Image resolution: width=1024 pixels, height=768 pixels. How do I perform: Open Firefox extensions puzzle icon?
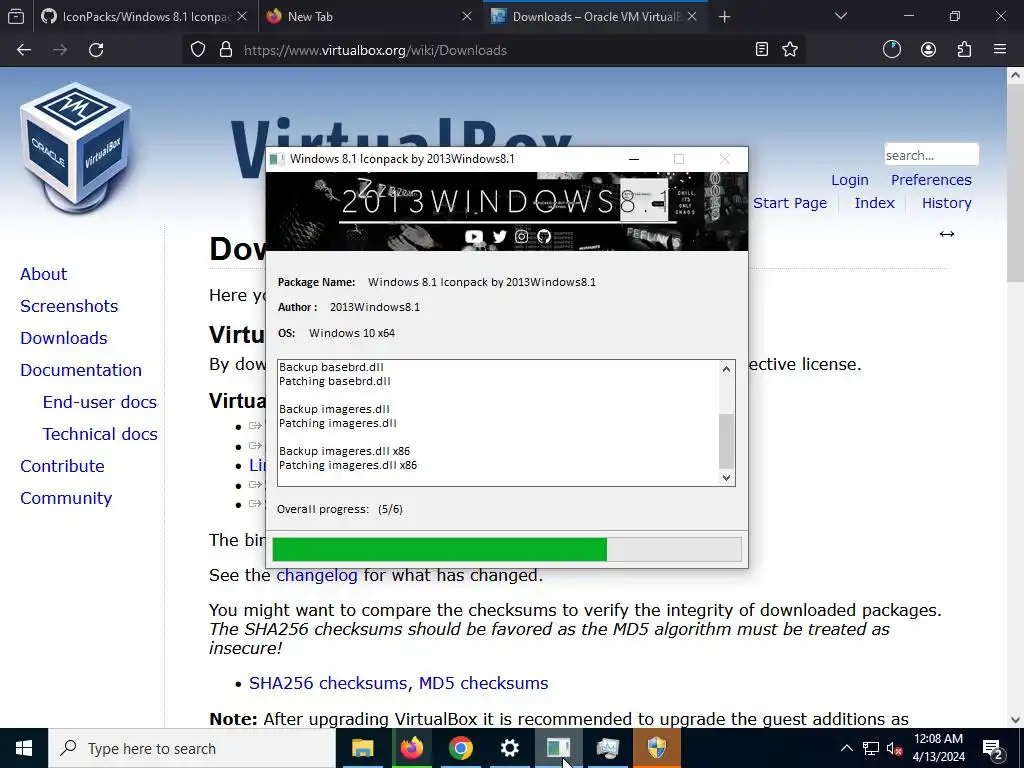click(964, 50)
